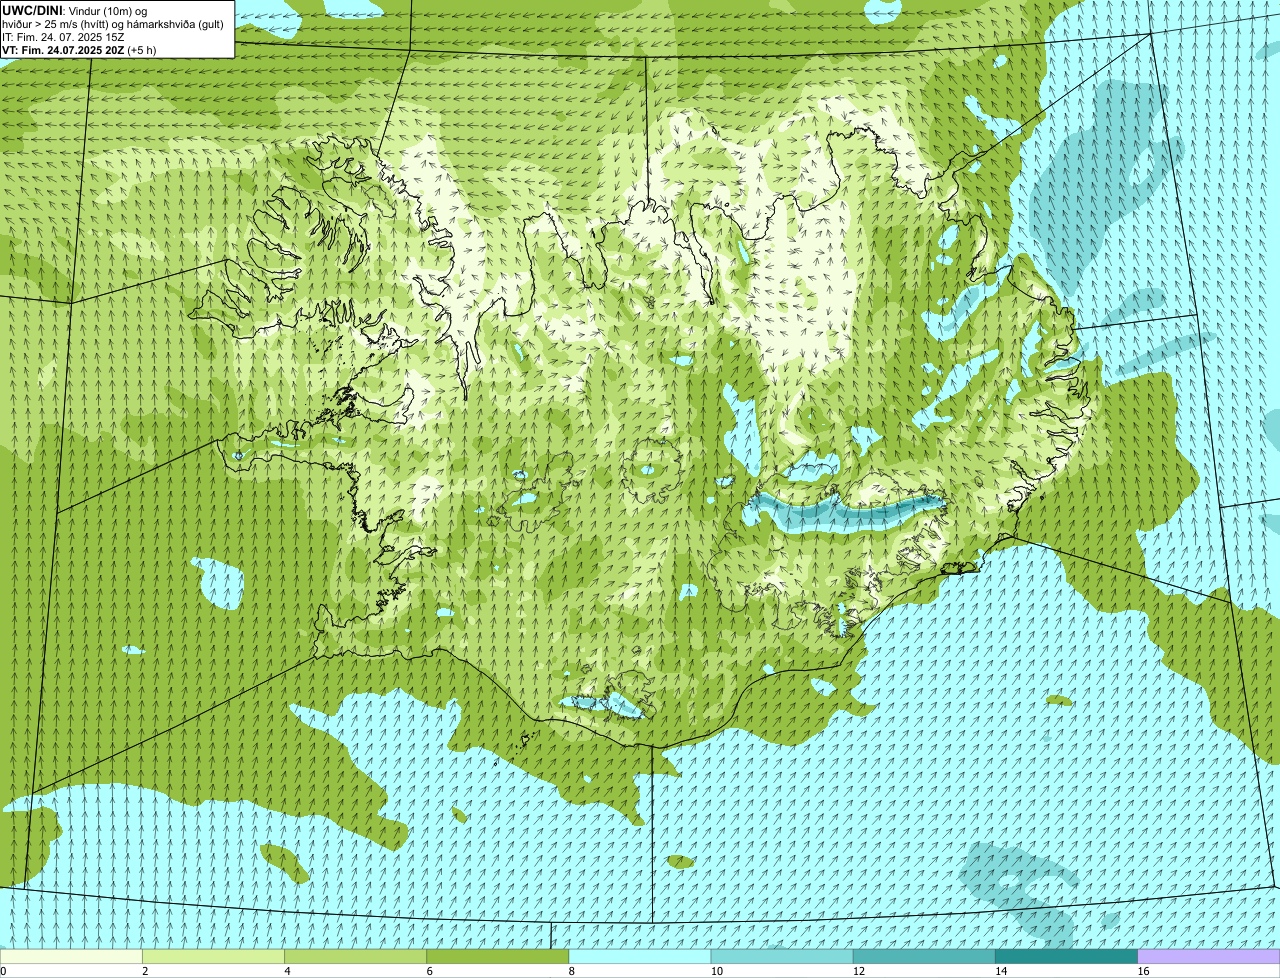Click the '6' tick label on the scale
1280x978 pixels.
point(429,971)
